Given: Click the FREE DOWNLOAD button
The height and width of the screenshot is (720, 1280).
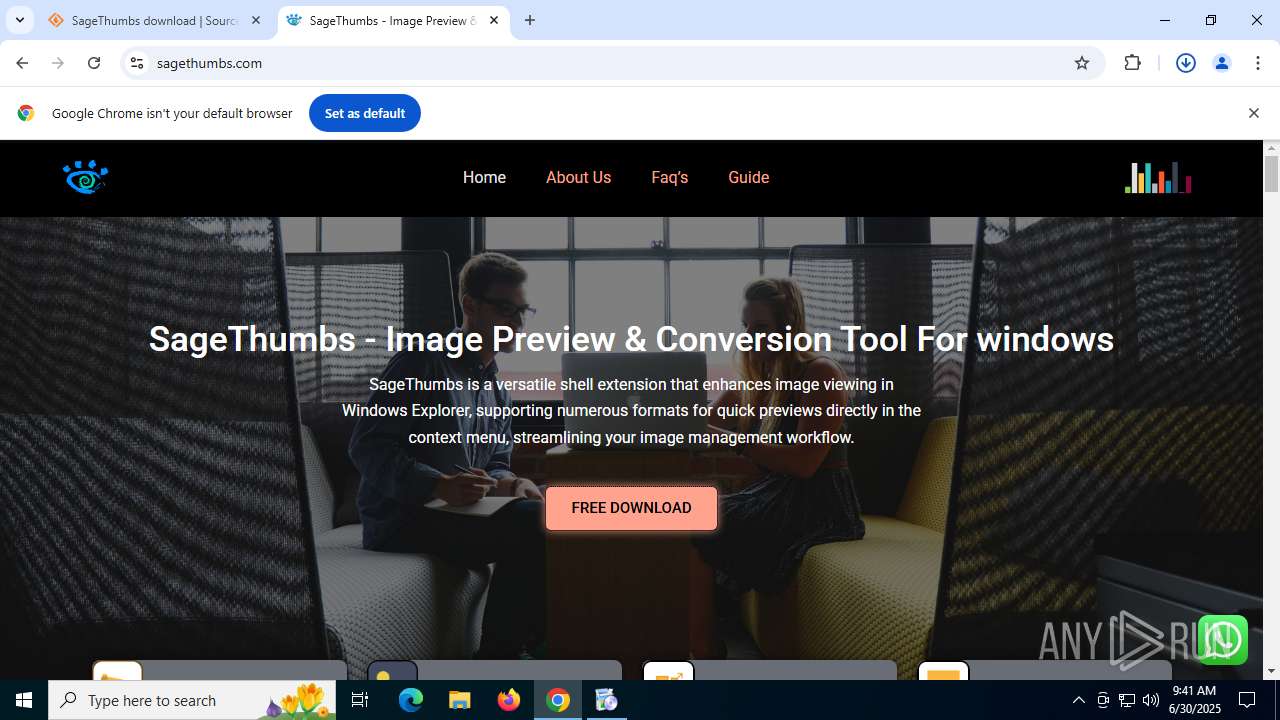Looking at the screenshot, I should 631,508.
